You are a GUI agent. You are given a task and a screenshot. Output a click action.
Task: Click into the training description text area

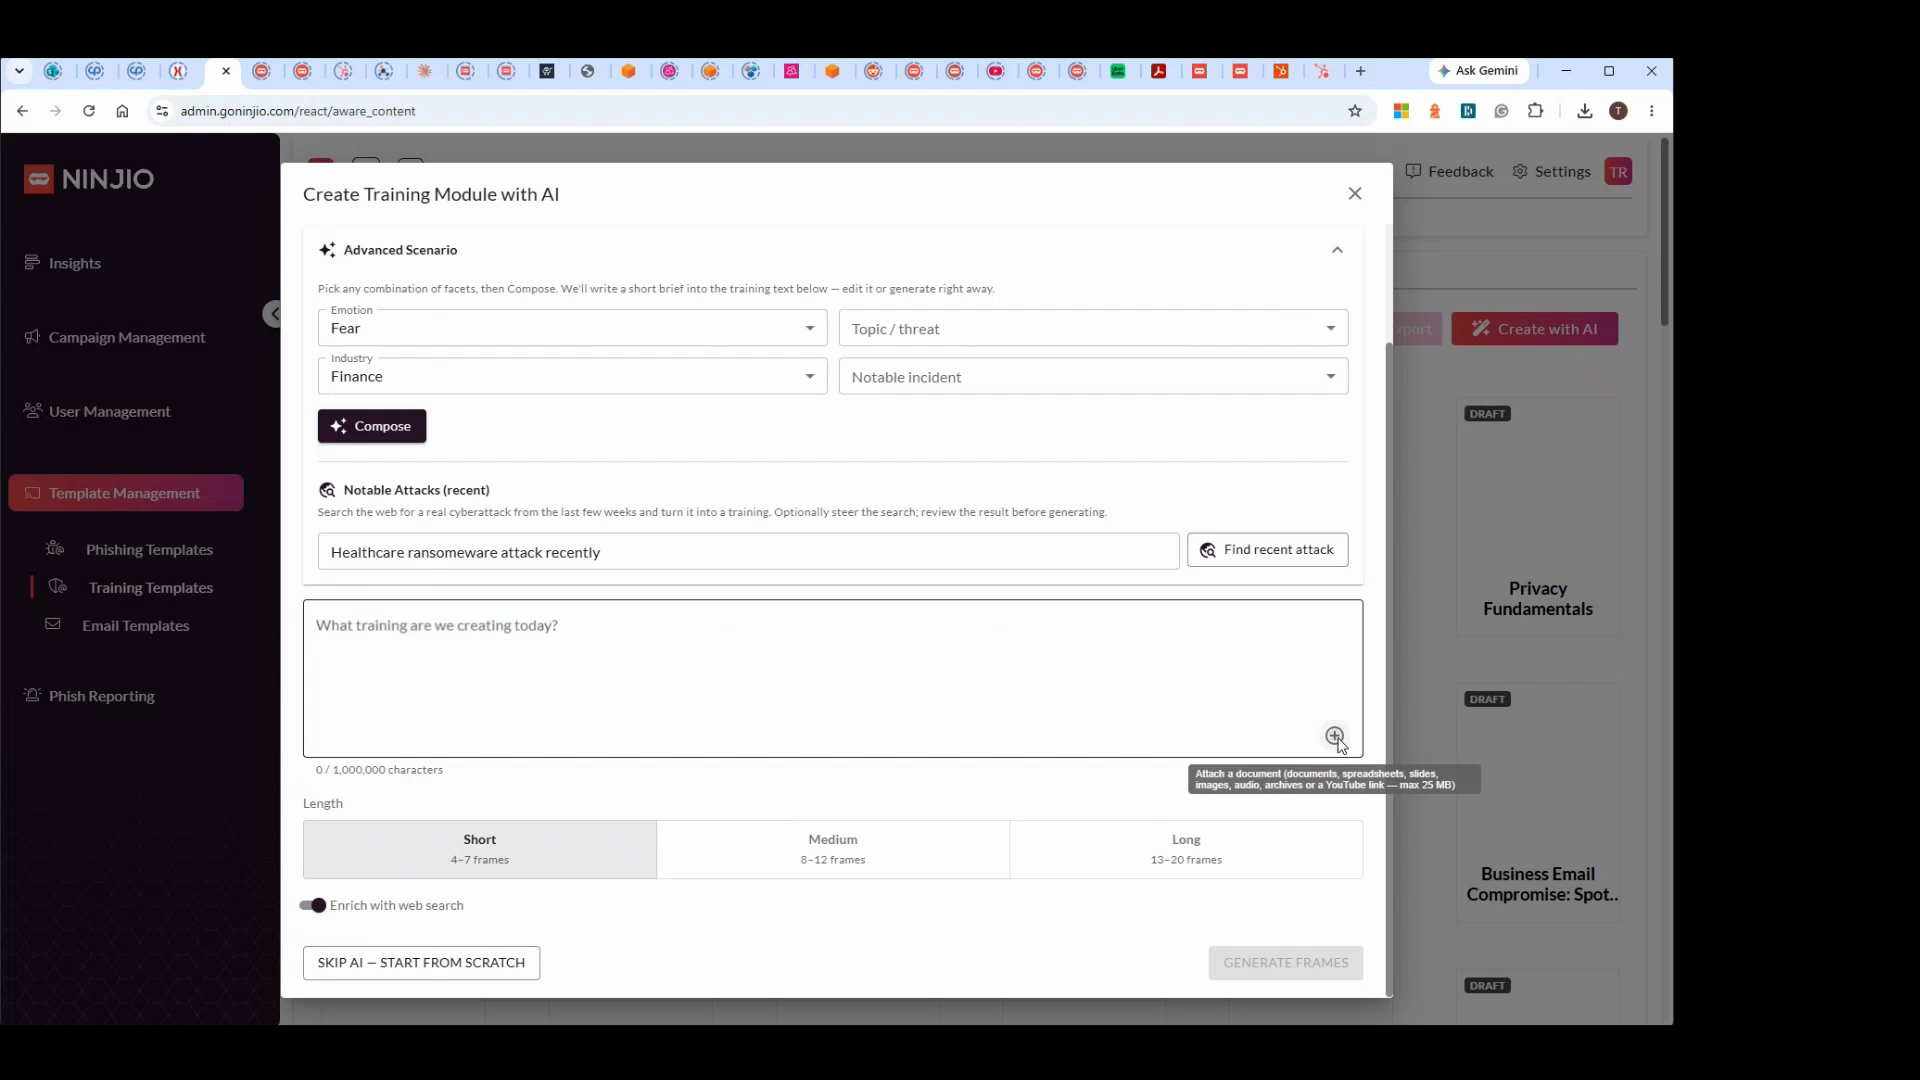click(833, 678)
